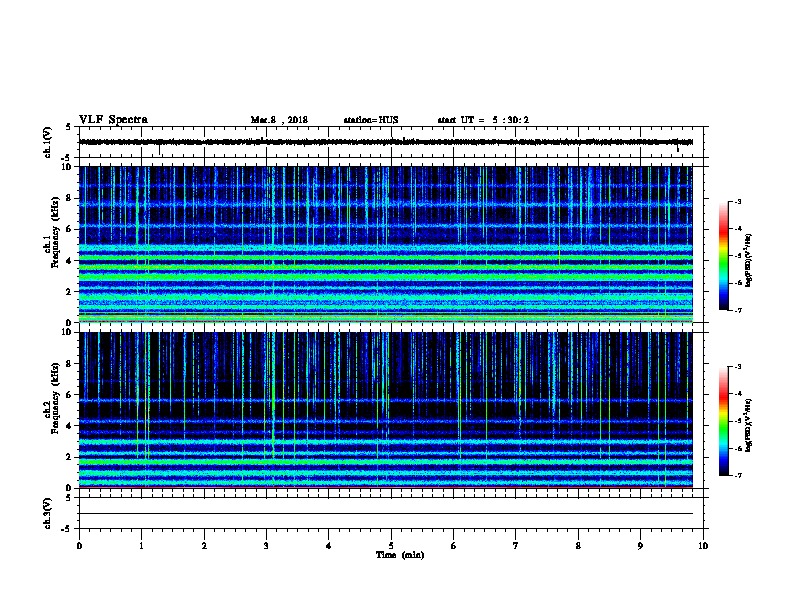The height and width of the screenshot is (612, 792).
Task: Click the station=HUS label
Action: pos(371,120)
